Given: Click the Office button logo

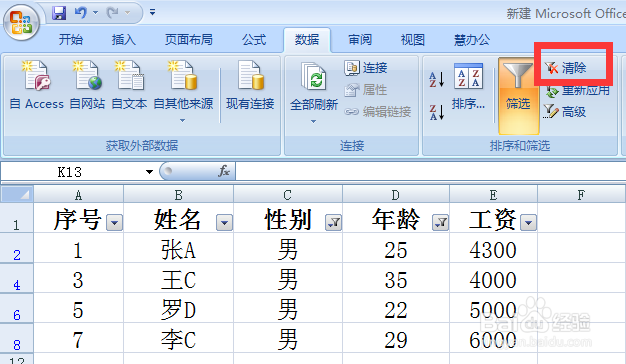Looking at the screenshot, I should 22,23.
